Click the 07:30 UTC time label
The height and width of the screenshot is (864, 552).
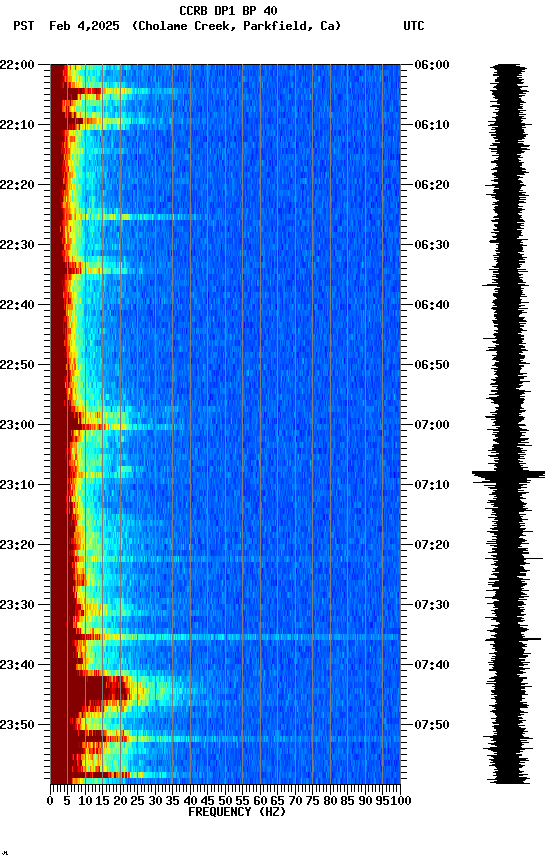432,606
